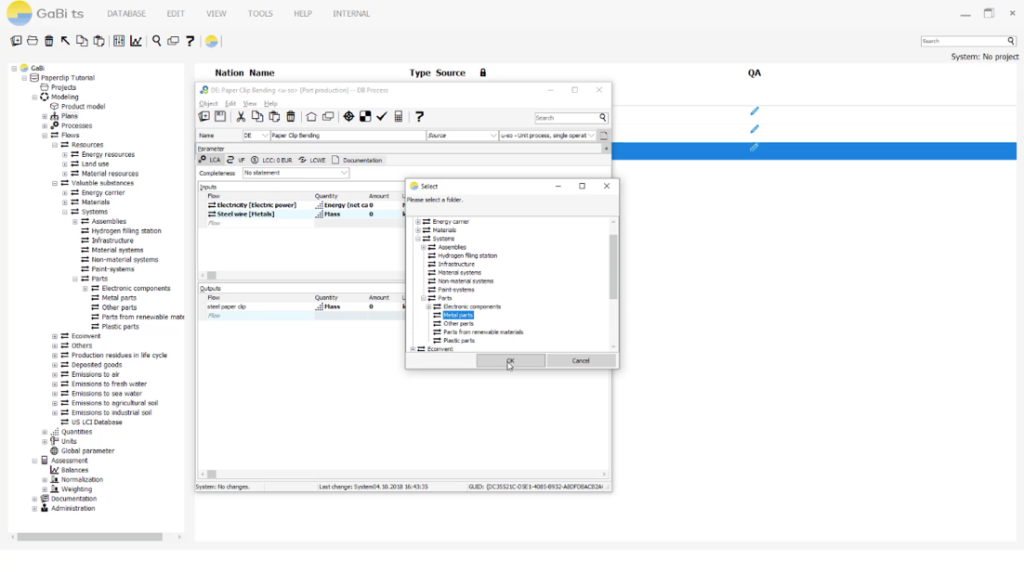The height and width of the screenshot is (572, 1024).
Task: Switch to the LCC: 0 EUR tab
Action: [272, 160]
